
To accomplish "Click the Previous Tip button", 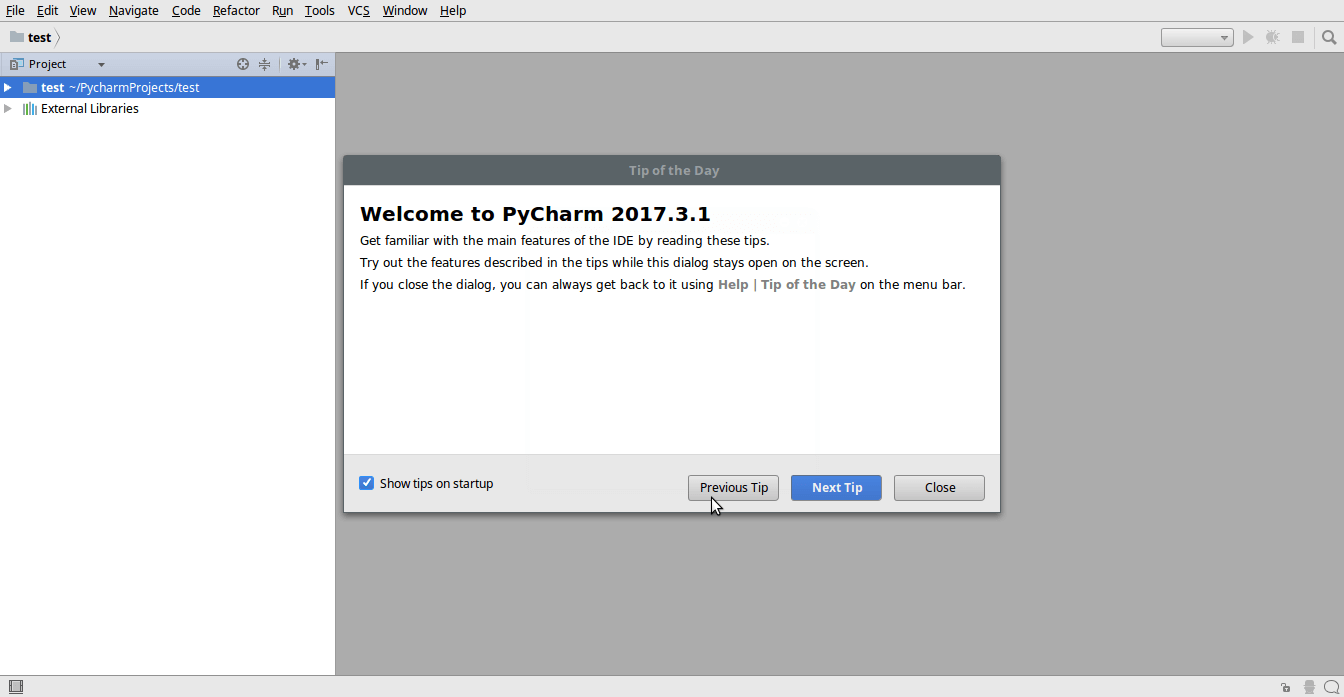I will point(733,488).
